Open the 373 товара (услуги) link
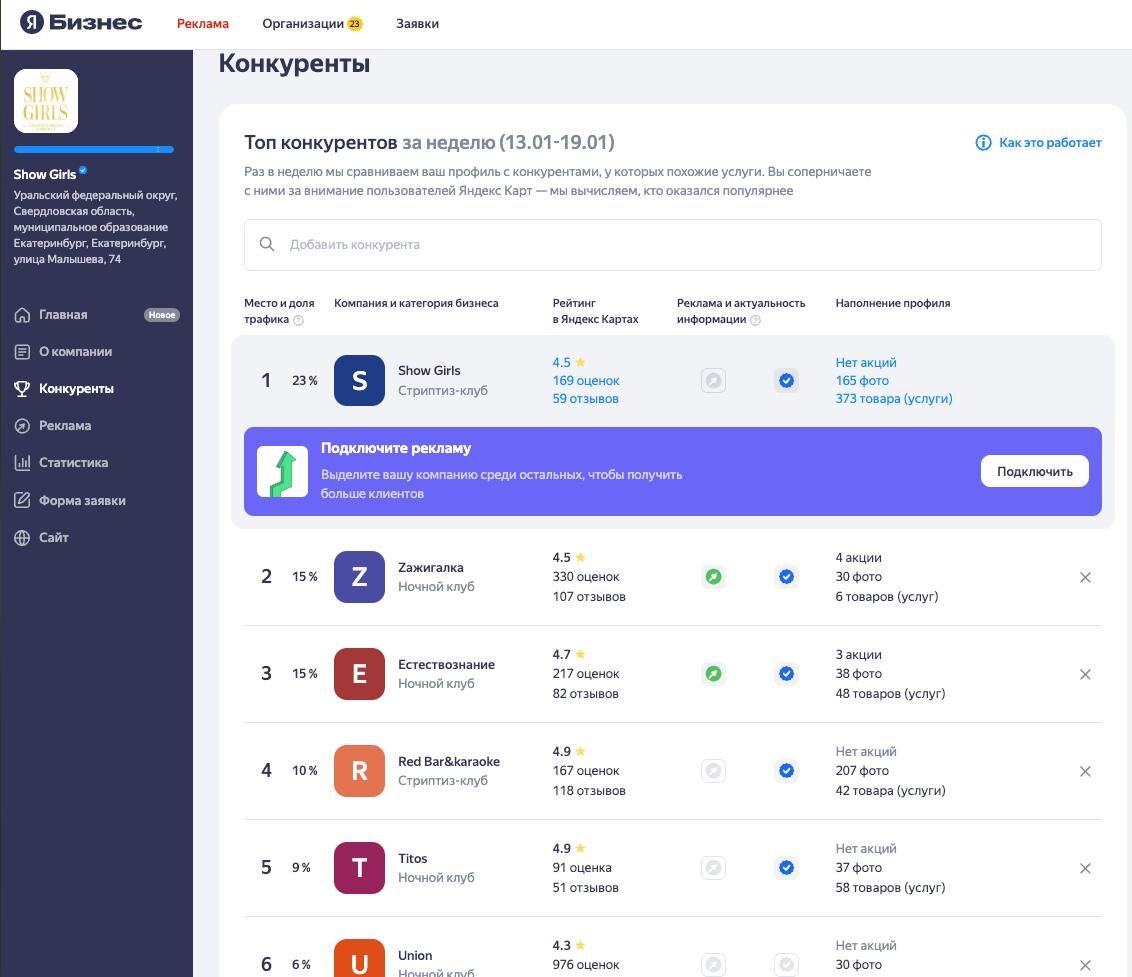 894,399
